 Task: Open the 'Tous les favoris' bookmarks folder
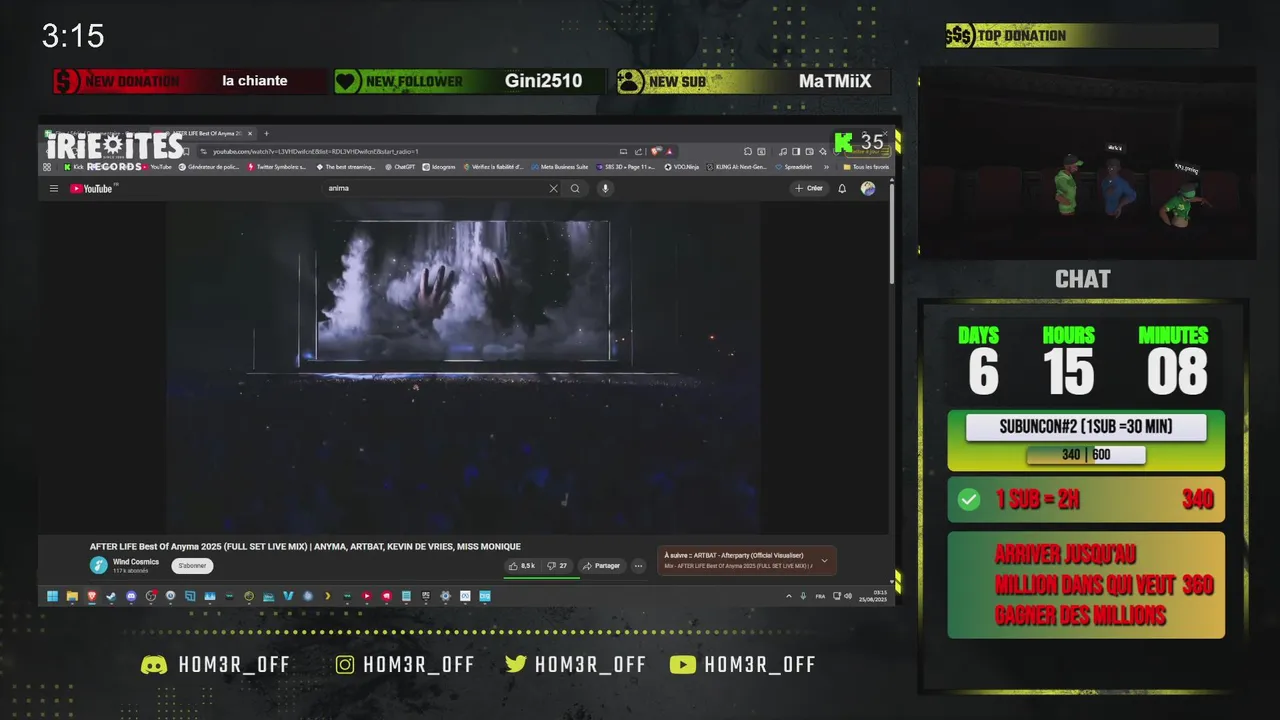point(866,167)
